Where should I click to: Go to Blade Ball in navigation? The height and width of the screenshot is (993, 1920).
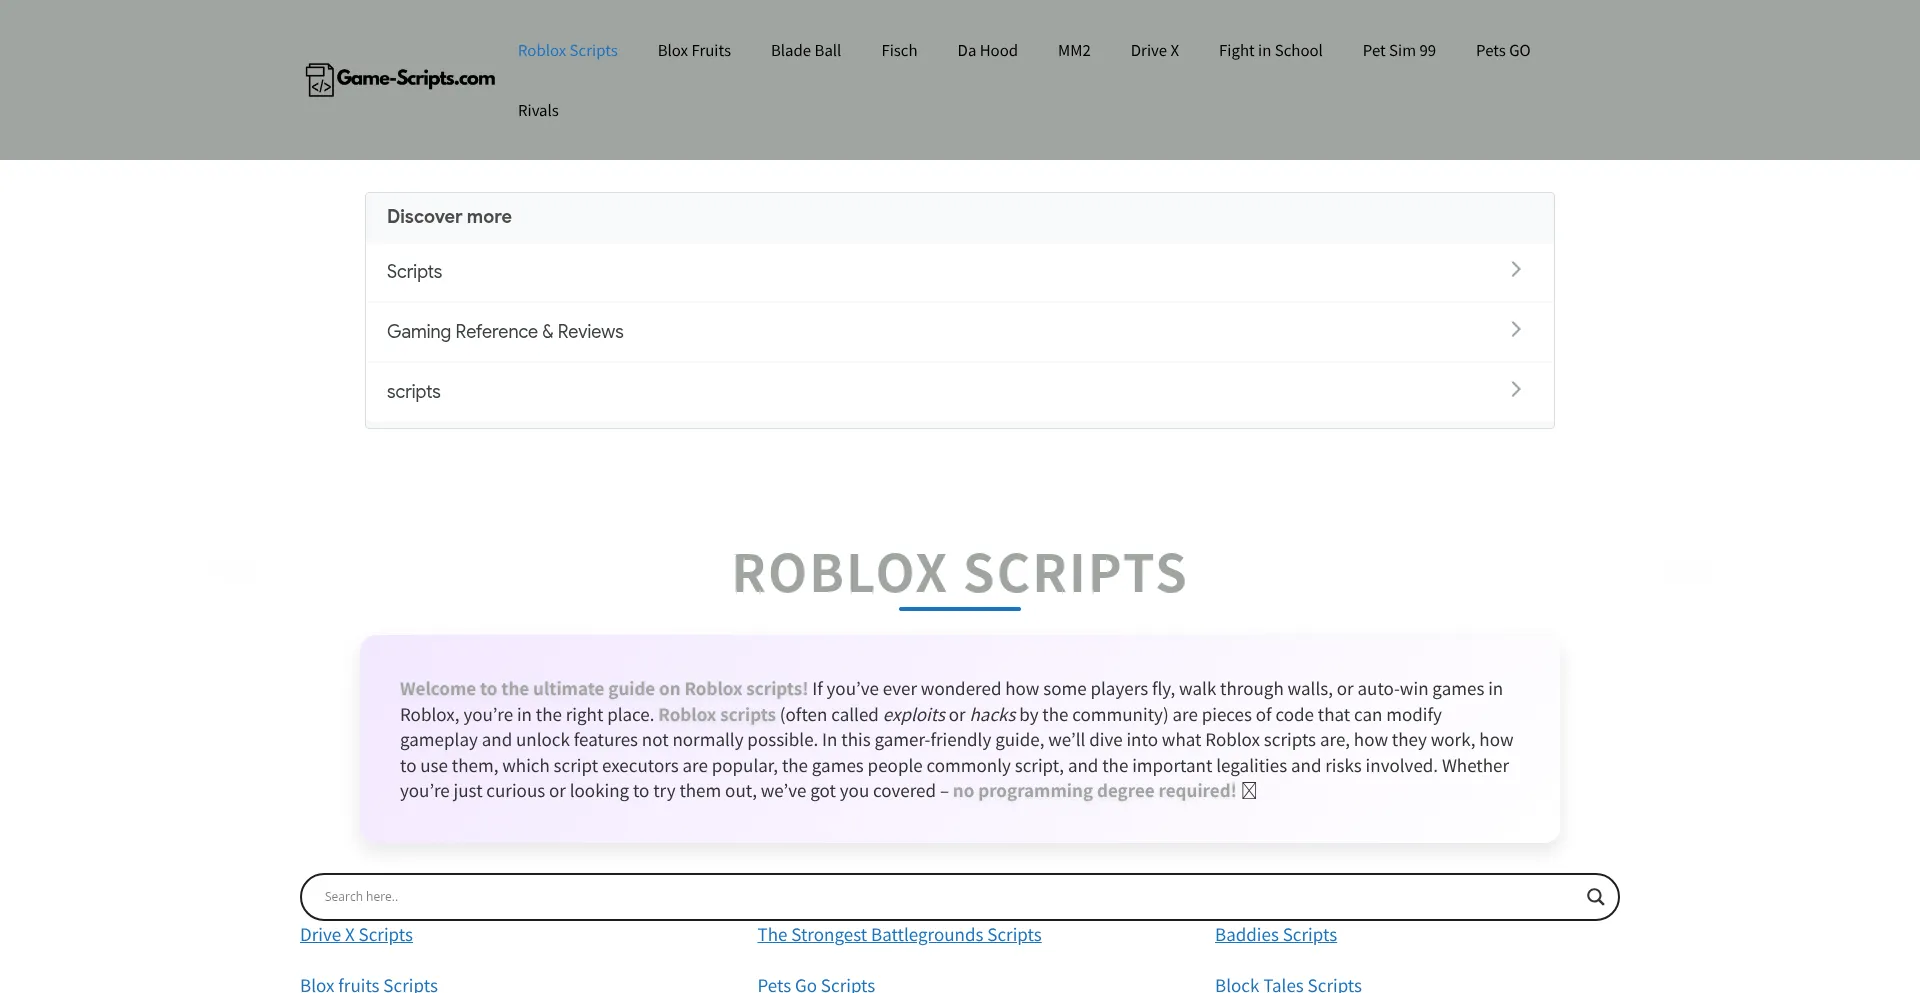(806, 50)
